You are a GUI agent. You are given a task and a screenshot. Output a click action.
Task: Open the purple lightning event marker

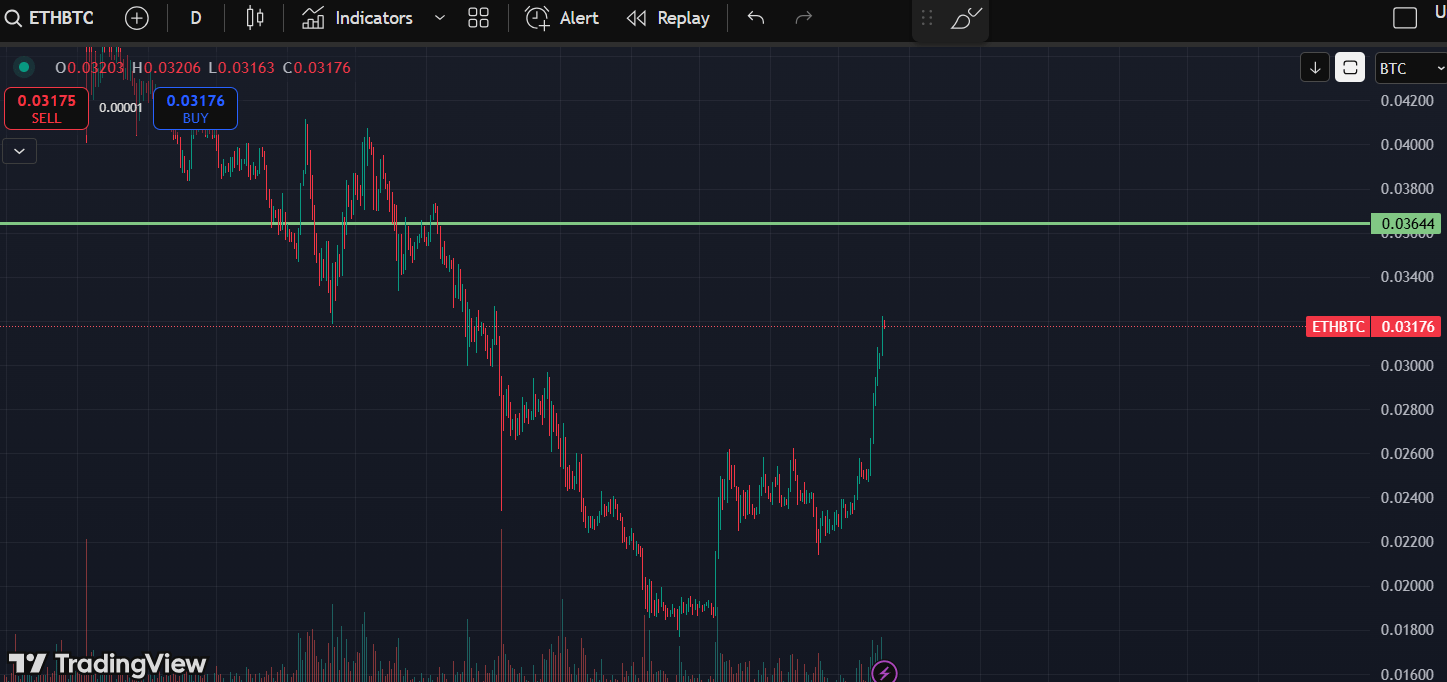pos(884,671)
